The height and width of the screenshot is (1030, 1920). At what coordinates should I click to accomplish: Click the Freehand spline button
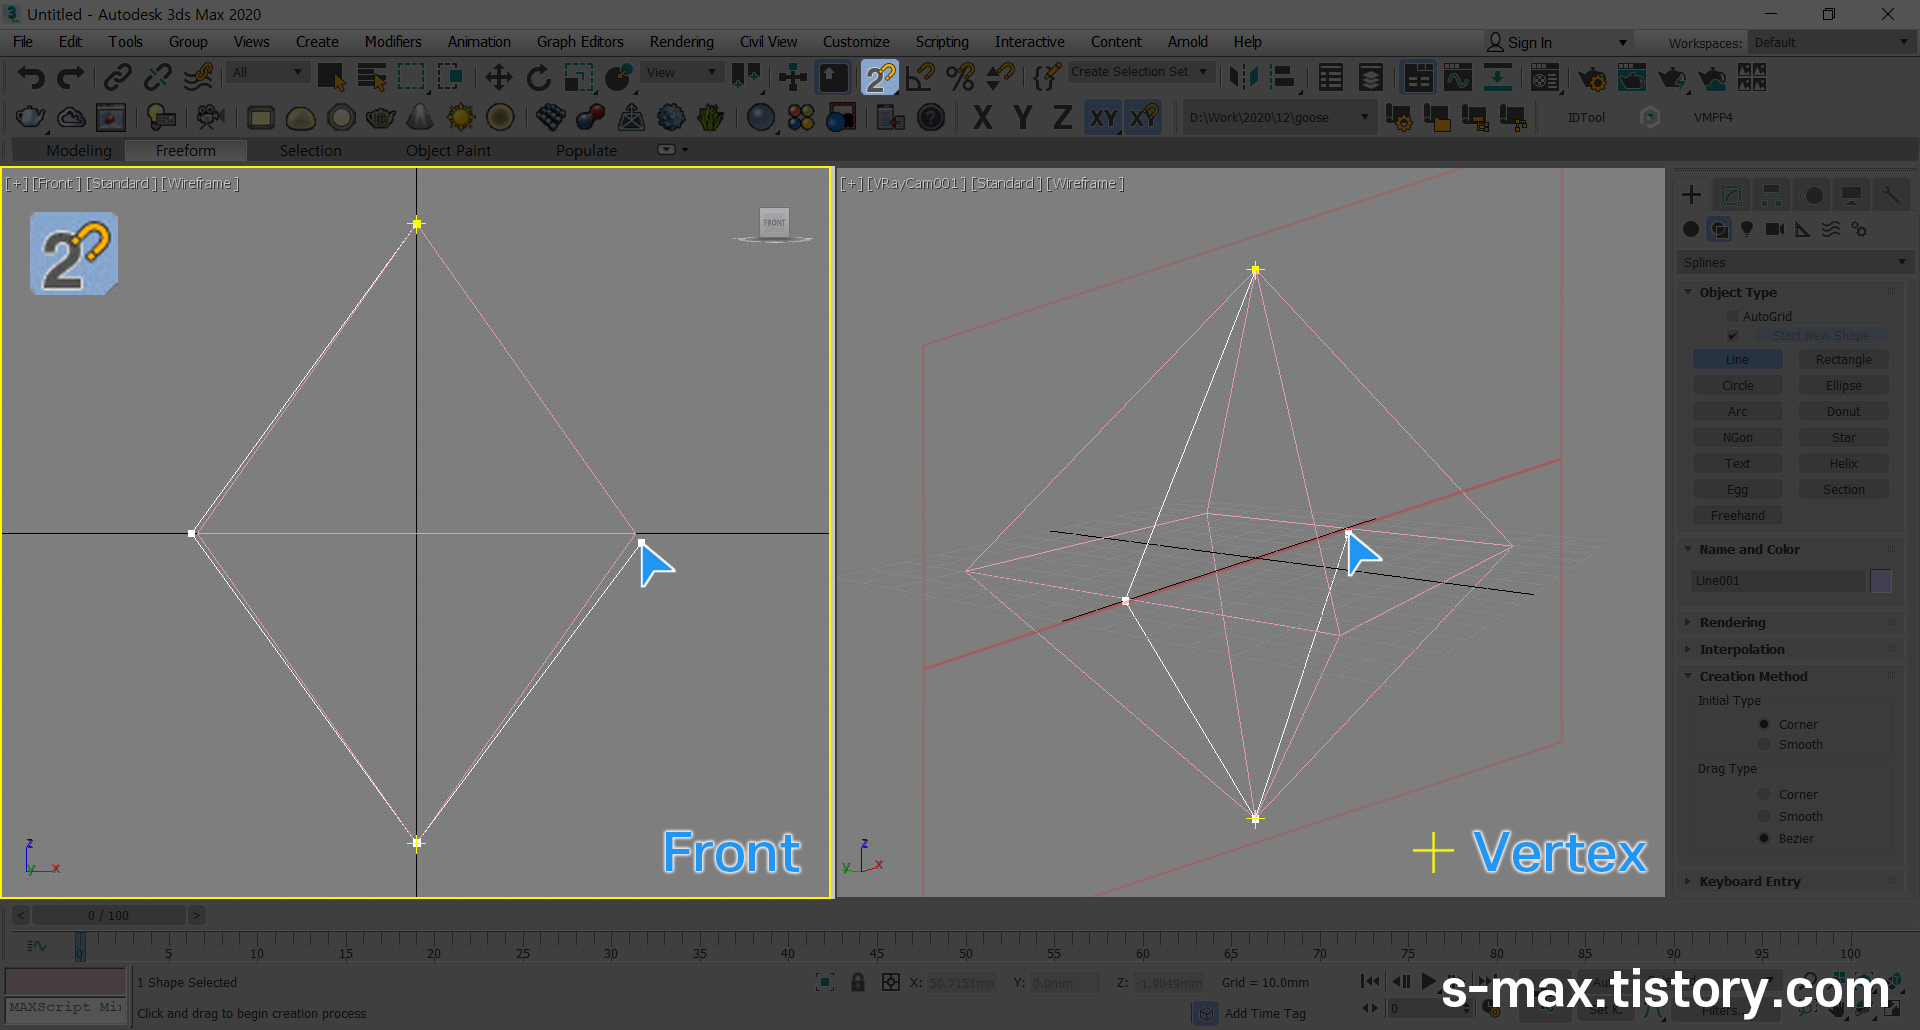[x=1738, y=516]
